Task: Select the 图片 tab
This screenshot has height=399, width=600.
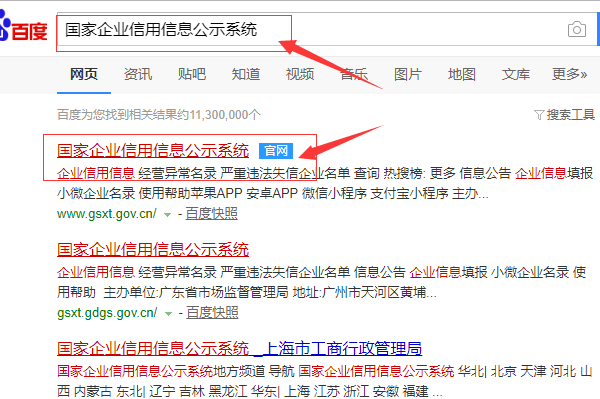Action: [x=408, y=74]
